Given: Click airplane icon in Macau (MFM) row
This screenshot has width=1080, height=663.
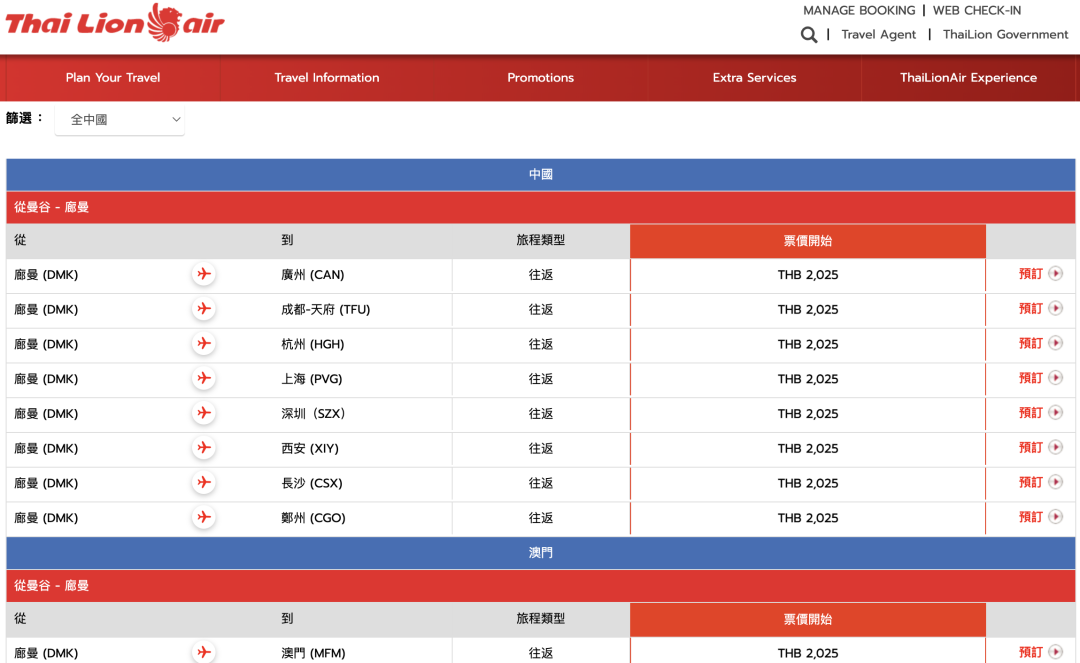Looking at the screenshot, I should [x=204, y=652].
